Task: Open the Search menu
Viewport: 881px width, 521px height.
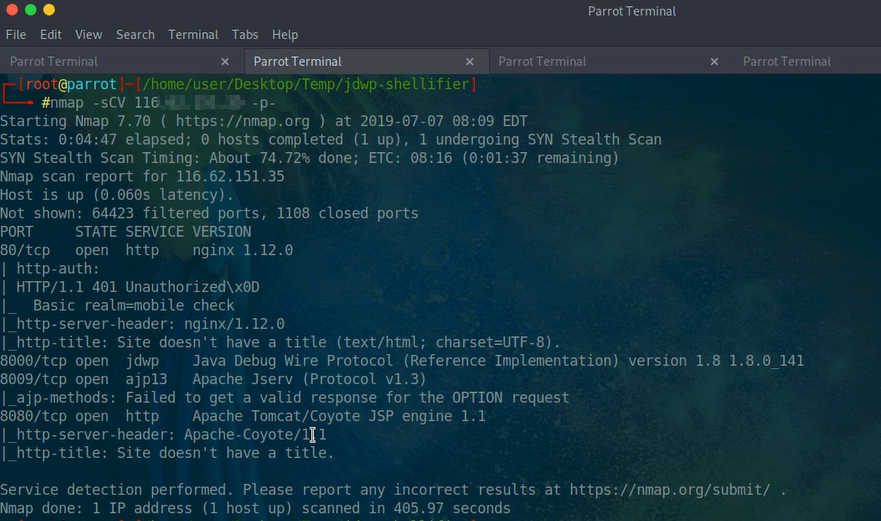Action: click(135, 35)
